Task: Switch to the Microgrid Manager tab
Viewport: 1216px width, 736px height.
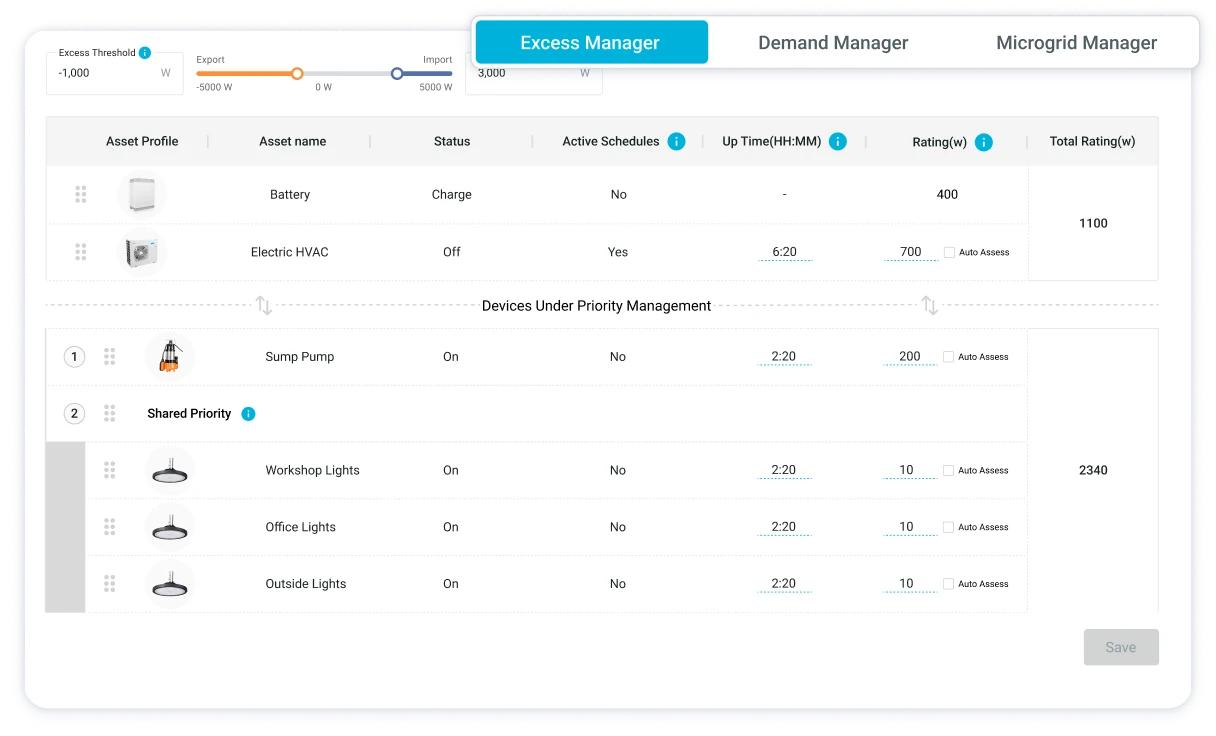Action: point(1076,42)
